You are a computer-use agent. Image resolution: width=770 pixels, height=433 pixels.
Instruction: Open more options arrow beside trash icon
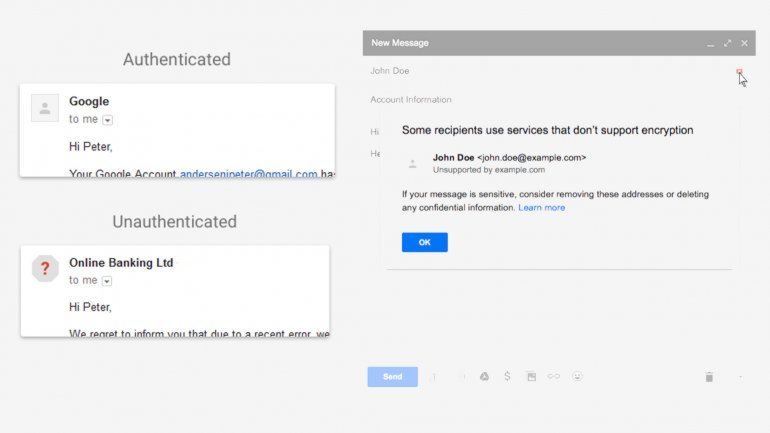[741, 377]
